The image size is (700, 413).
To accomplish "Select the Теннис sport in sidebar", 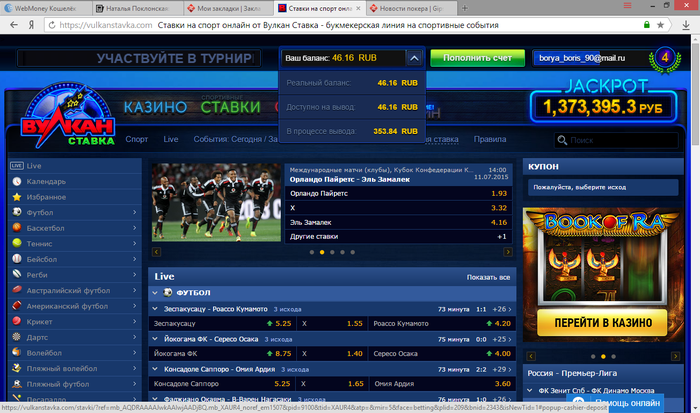I will [75, 244].
